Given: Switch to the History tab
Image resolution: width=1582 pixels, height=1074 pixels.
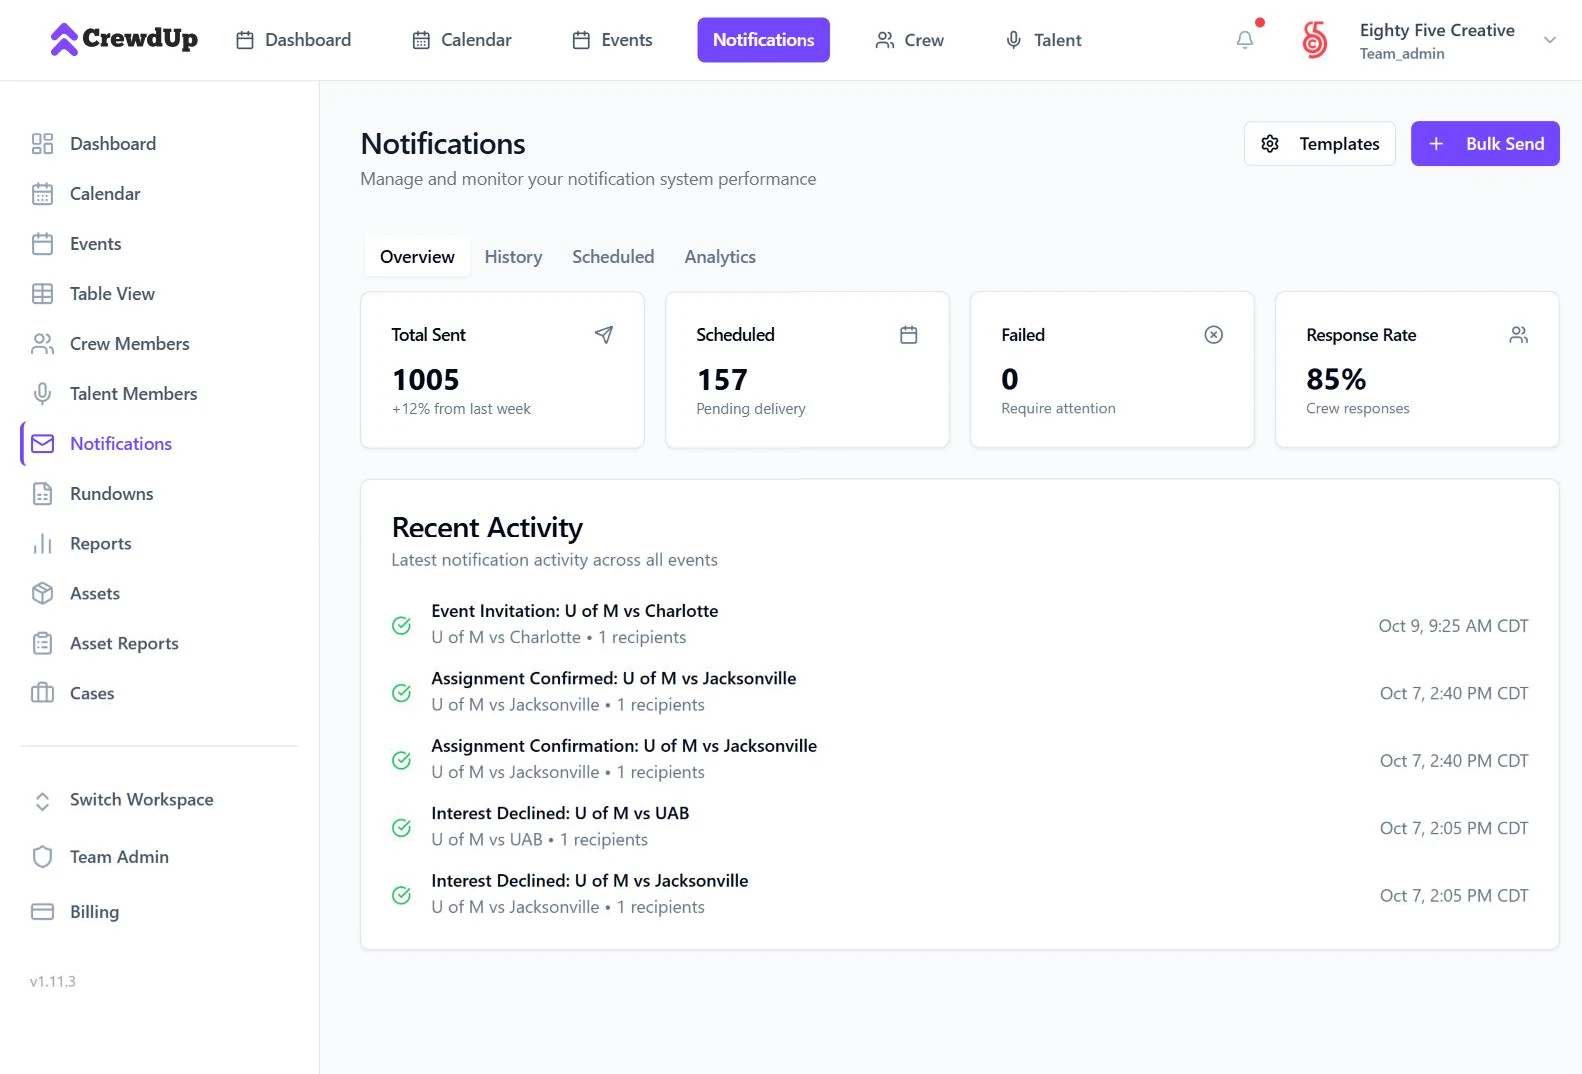Looking at the screenshot, I should pyautogui.click(x=513, y=257).
